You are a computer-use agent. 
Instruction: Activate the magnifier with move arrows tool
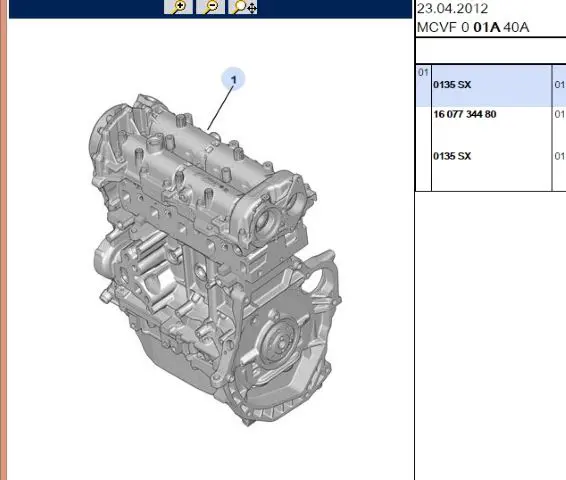click(243, 7)
